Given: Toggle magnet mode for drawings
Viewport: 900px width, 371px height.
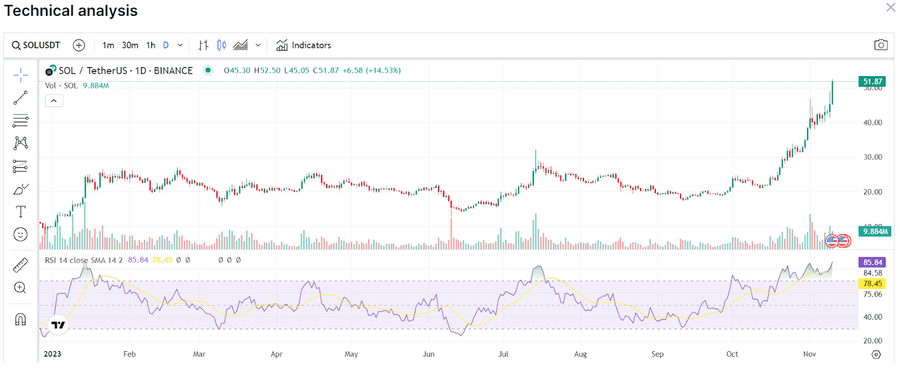Looking at the screenshot, I should point(21,319).
